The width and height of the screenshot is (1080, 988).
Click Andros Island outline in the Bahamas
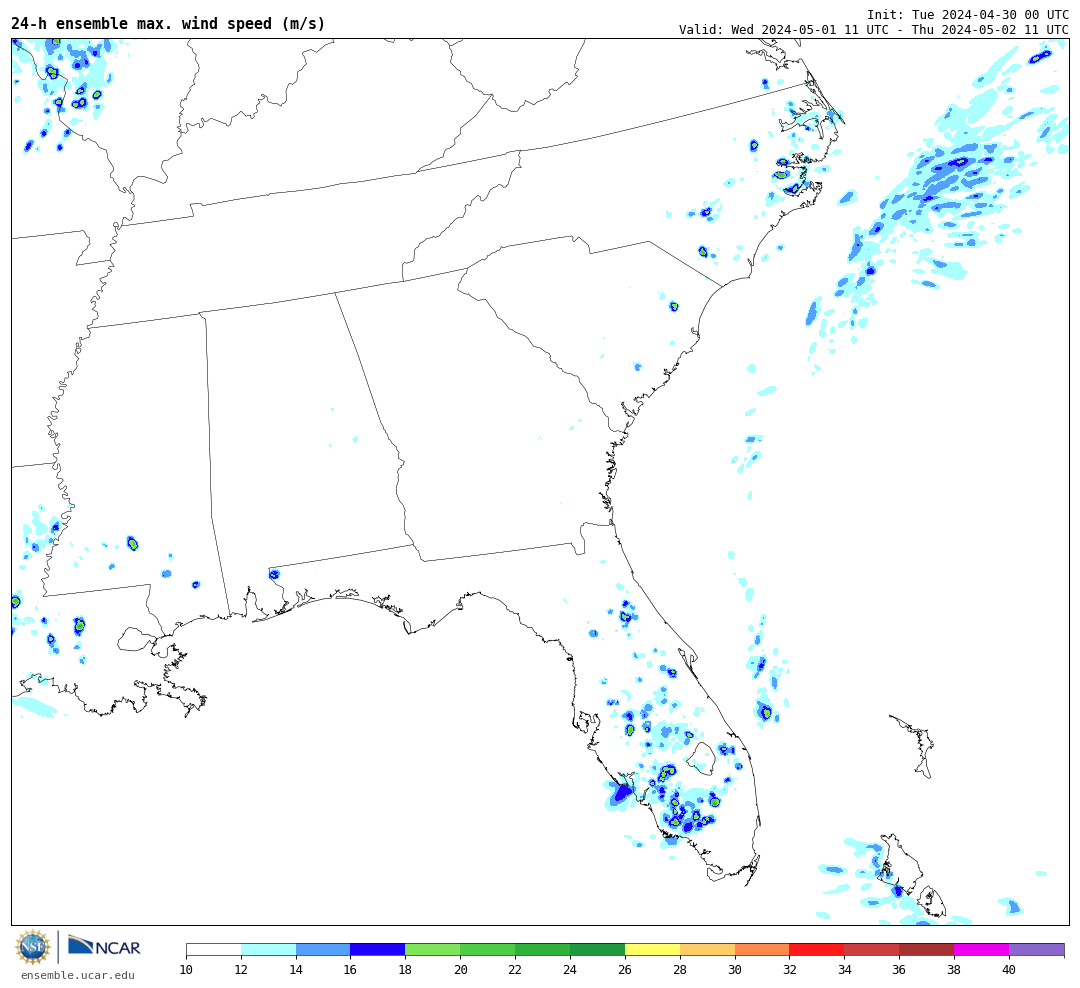(902, 865)
